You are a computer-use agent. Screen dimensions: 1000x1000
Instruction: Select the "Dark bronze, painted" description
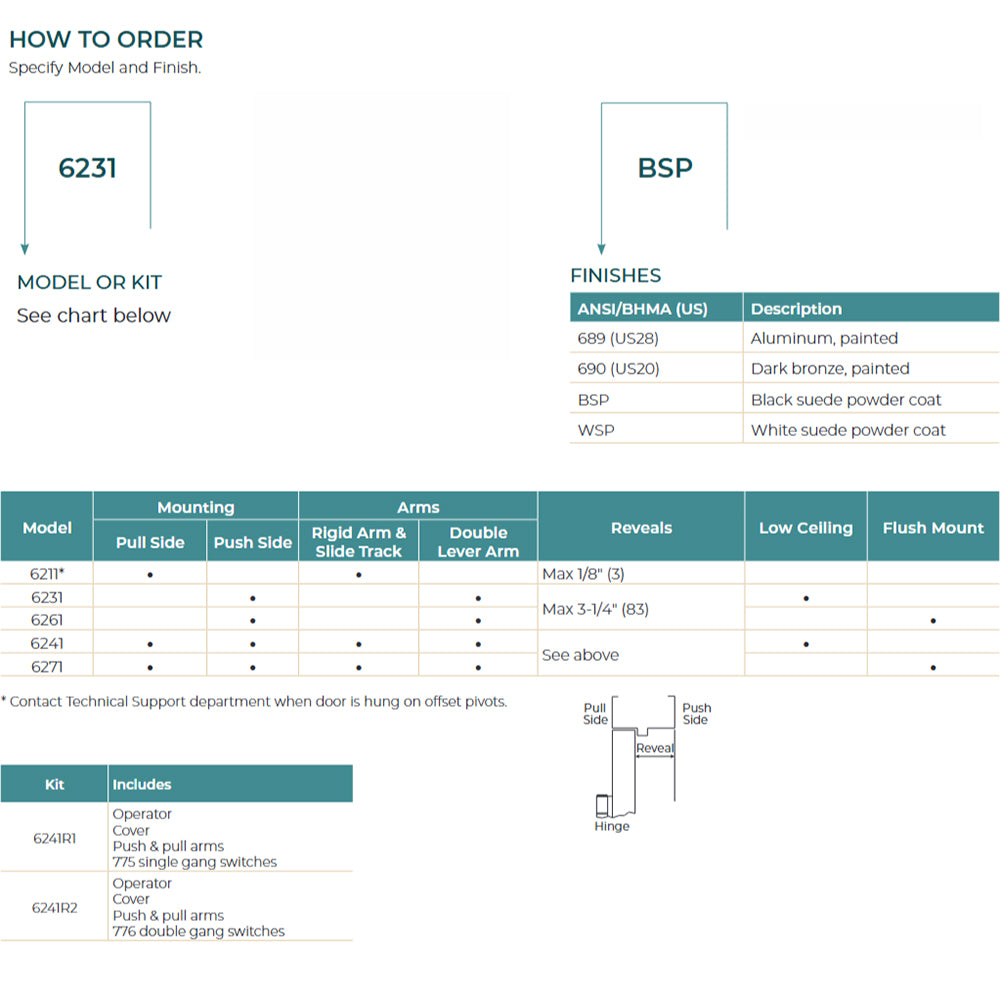(x=830, y=369)
